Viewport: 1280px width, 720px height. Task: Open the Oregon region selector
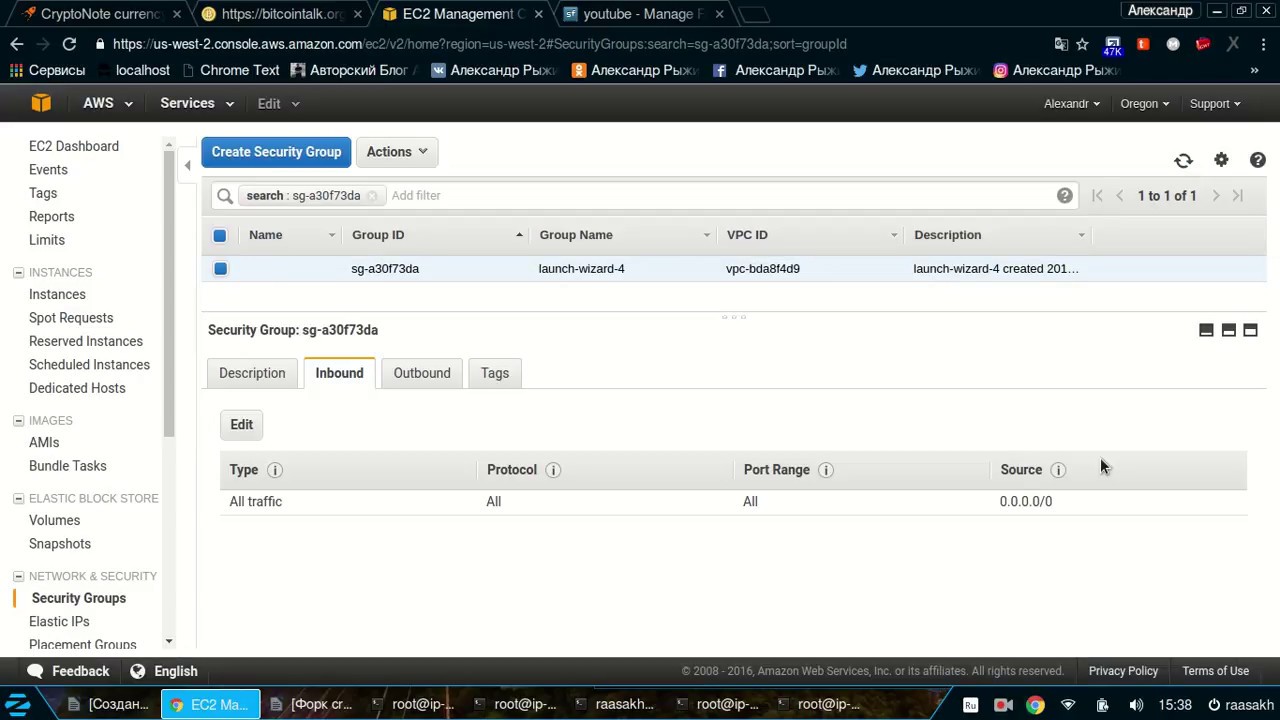point(1145,104)
